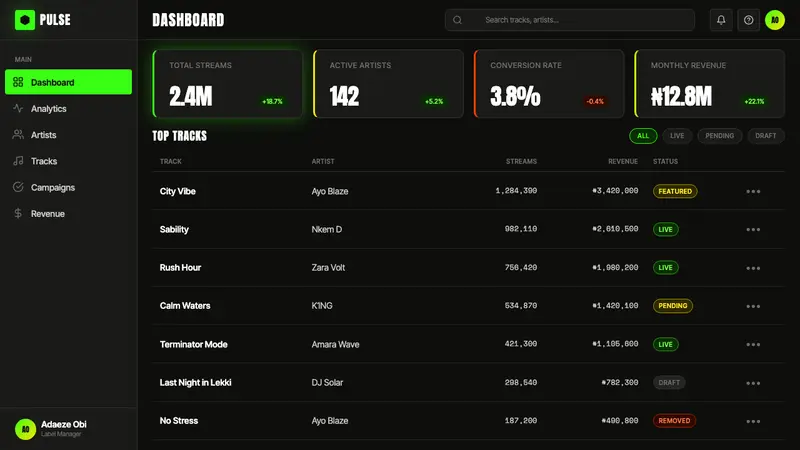
Task: Open the Monthly Revenue stat card
Action: click(x=709, y=84)
